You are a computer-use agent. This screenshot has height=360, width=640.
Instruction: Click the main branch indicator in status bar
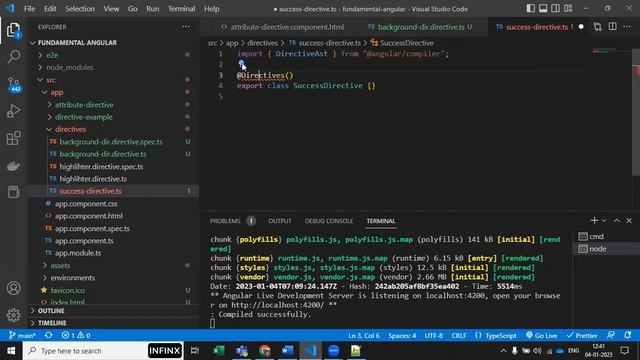[22, 336]
